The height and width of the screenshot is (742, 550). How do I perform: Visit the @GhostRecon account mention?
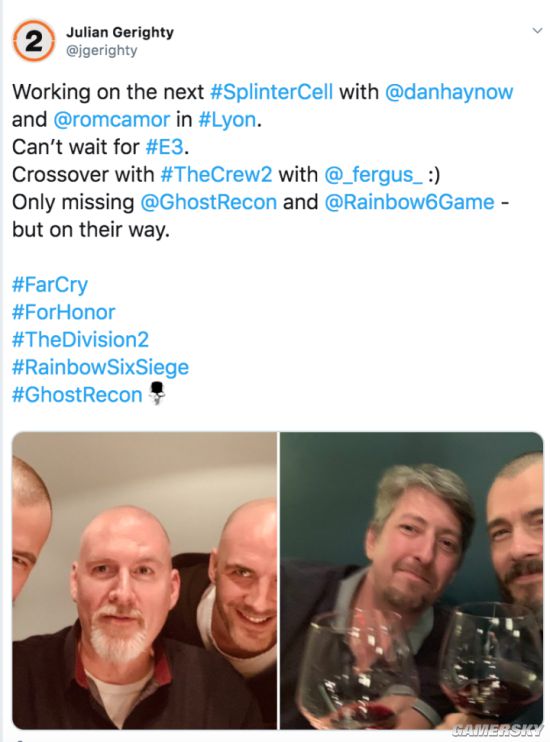pyautogui.click(x=209, y=202)
